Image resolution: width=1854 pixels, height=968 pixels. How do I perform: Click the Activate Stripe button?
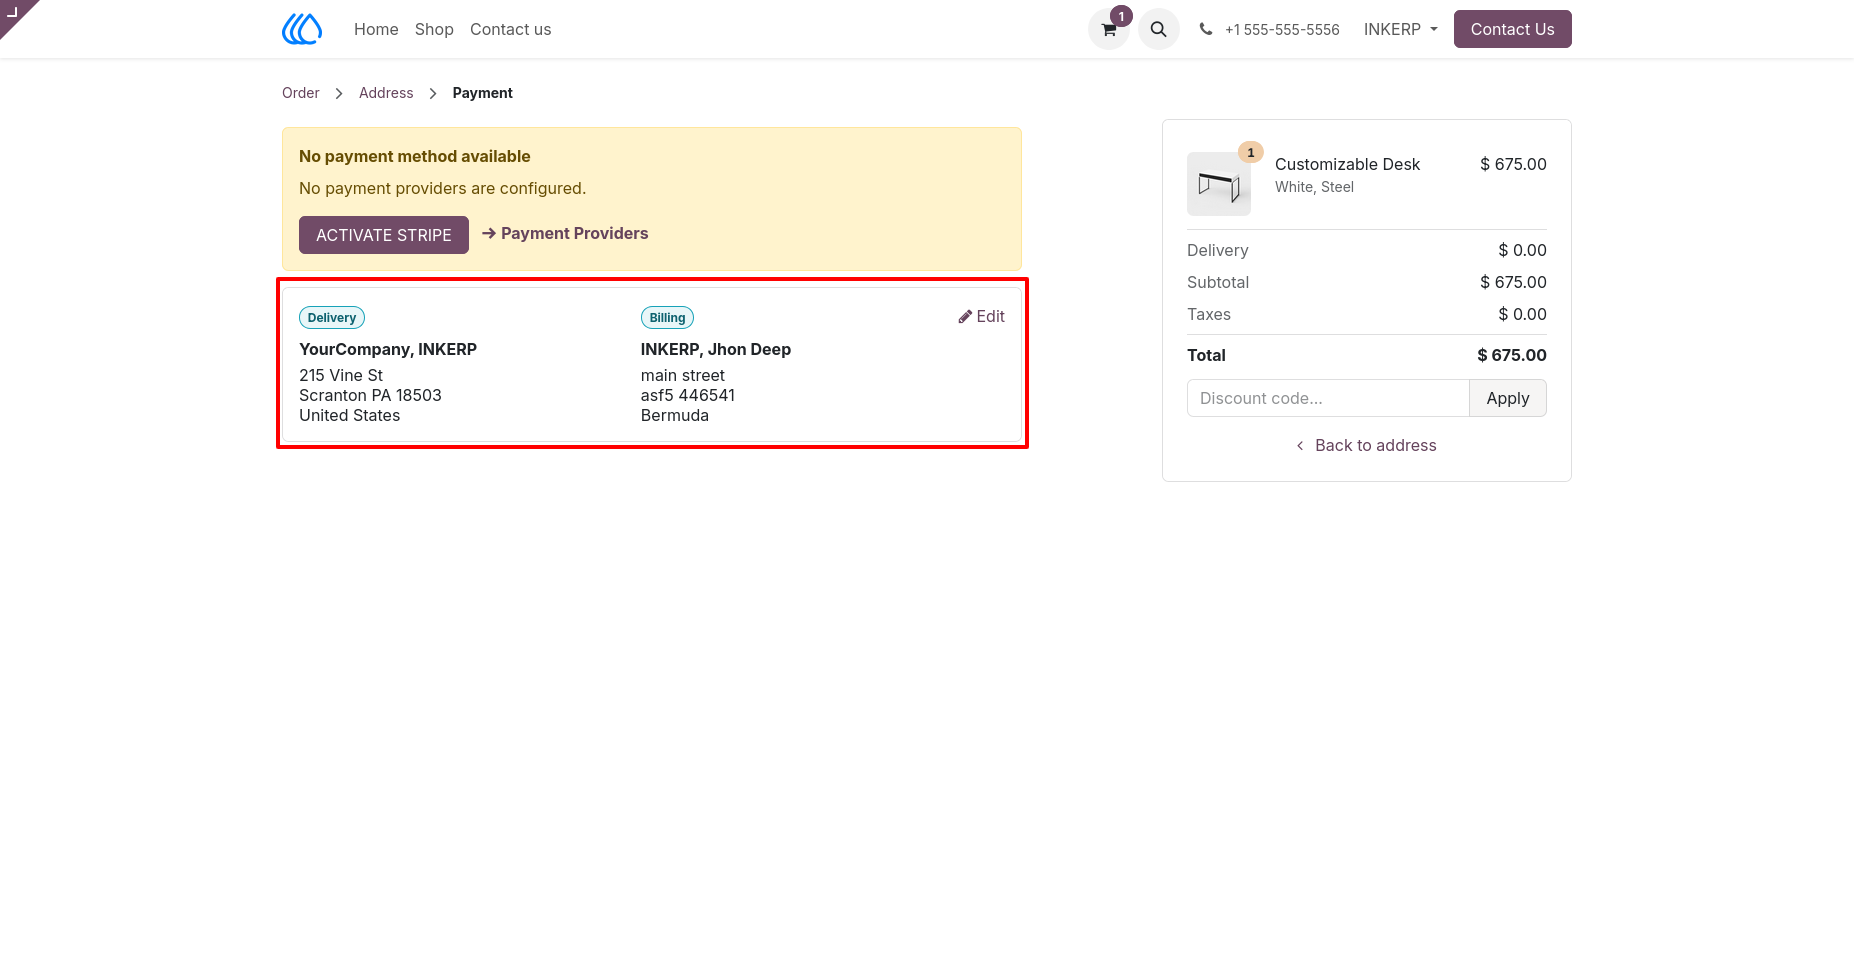[384, 235]
